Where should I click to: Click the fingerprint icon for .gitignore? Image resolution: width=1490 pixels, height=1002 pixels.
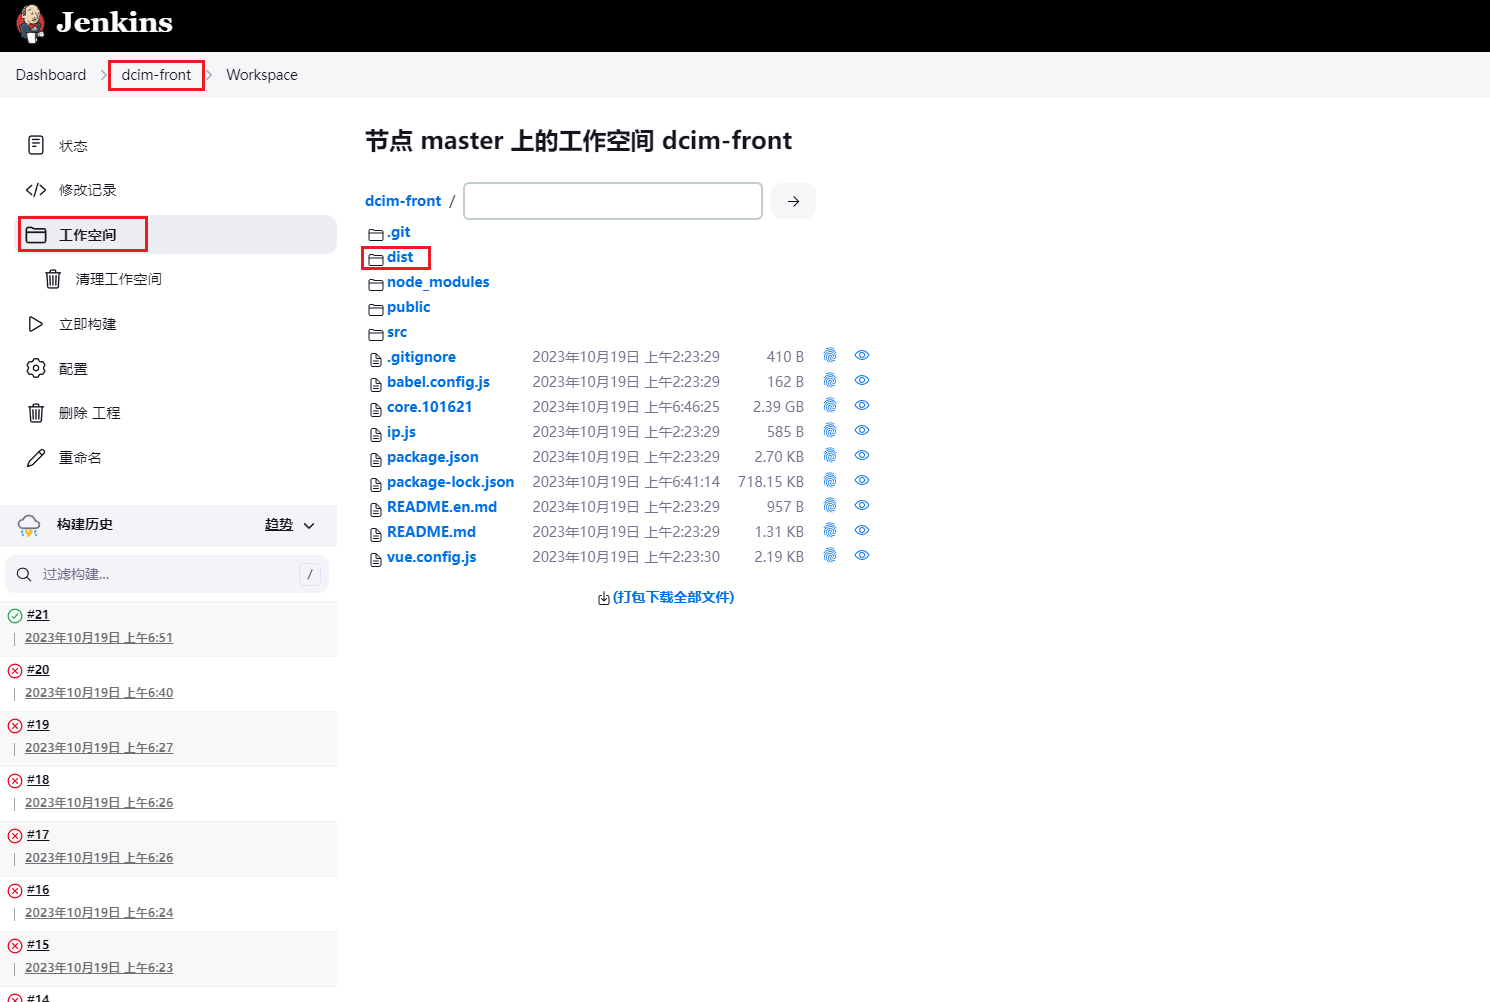(x=830, y=356)
